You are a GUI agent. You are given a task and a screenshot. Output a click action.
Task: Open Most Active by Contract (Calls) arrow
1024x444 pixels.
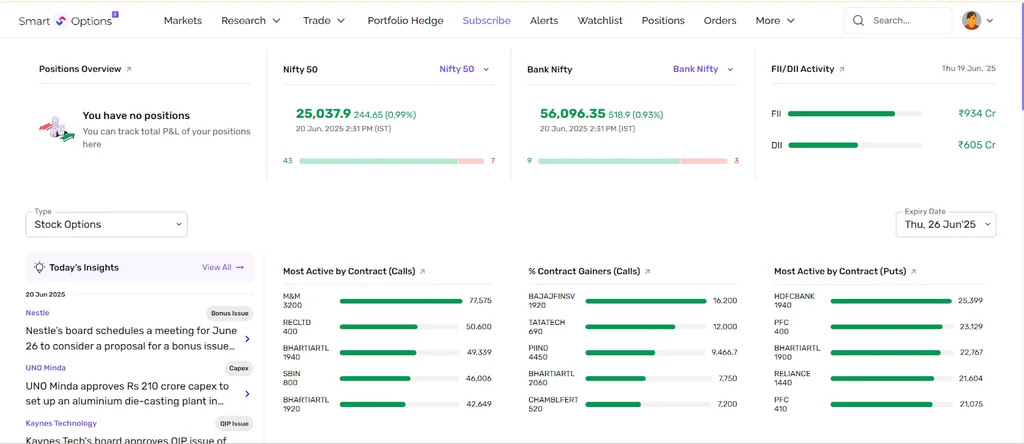tap(423, 271)
